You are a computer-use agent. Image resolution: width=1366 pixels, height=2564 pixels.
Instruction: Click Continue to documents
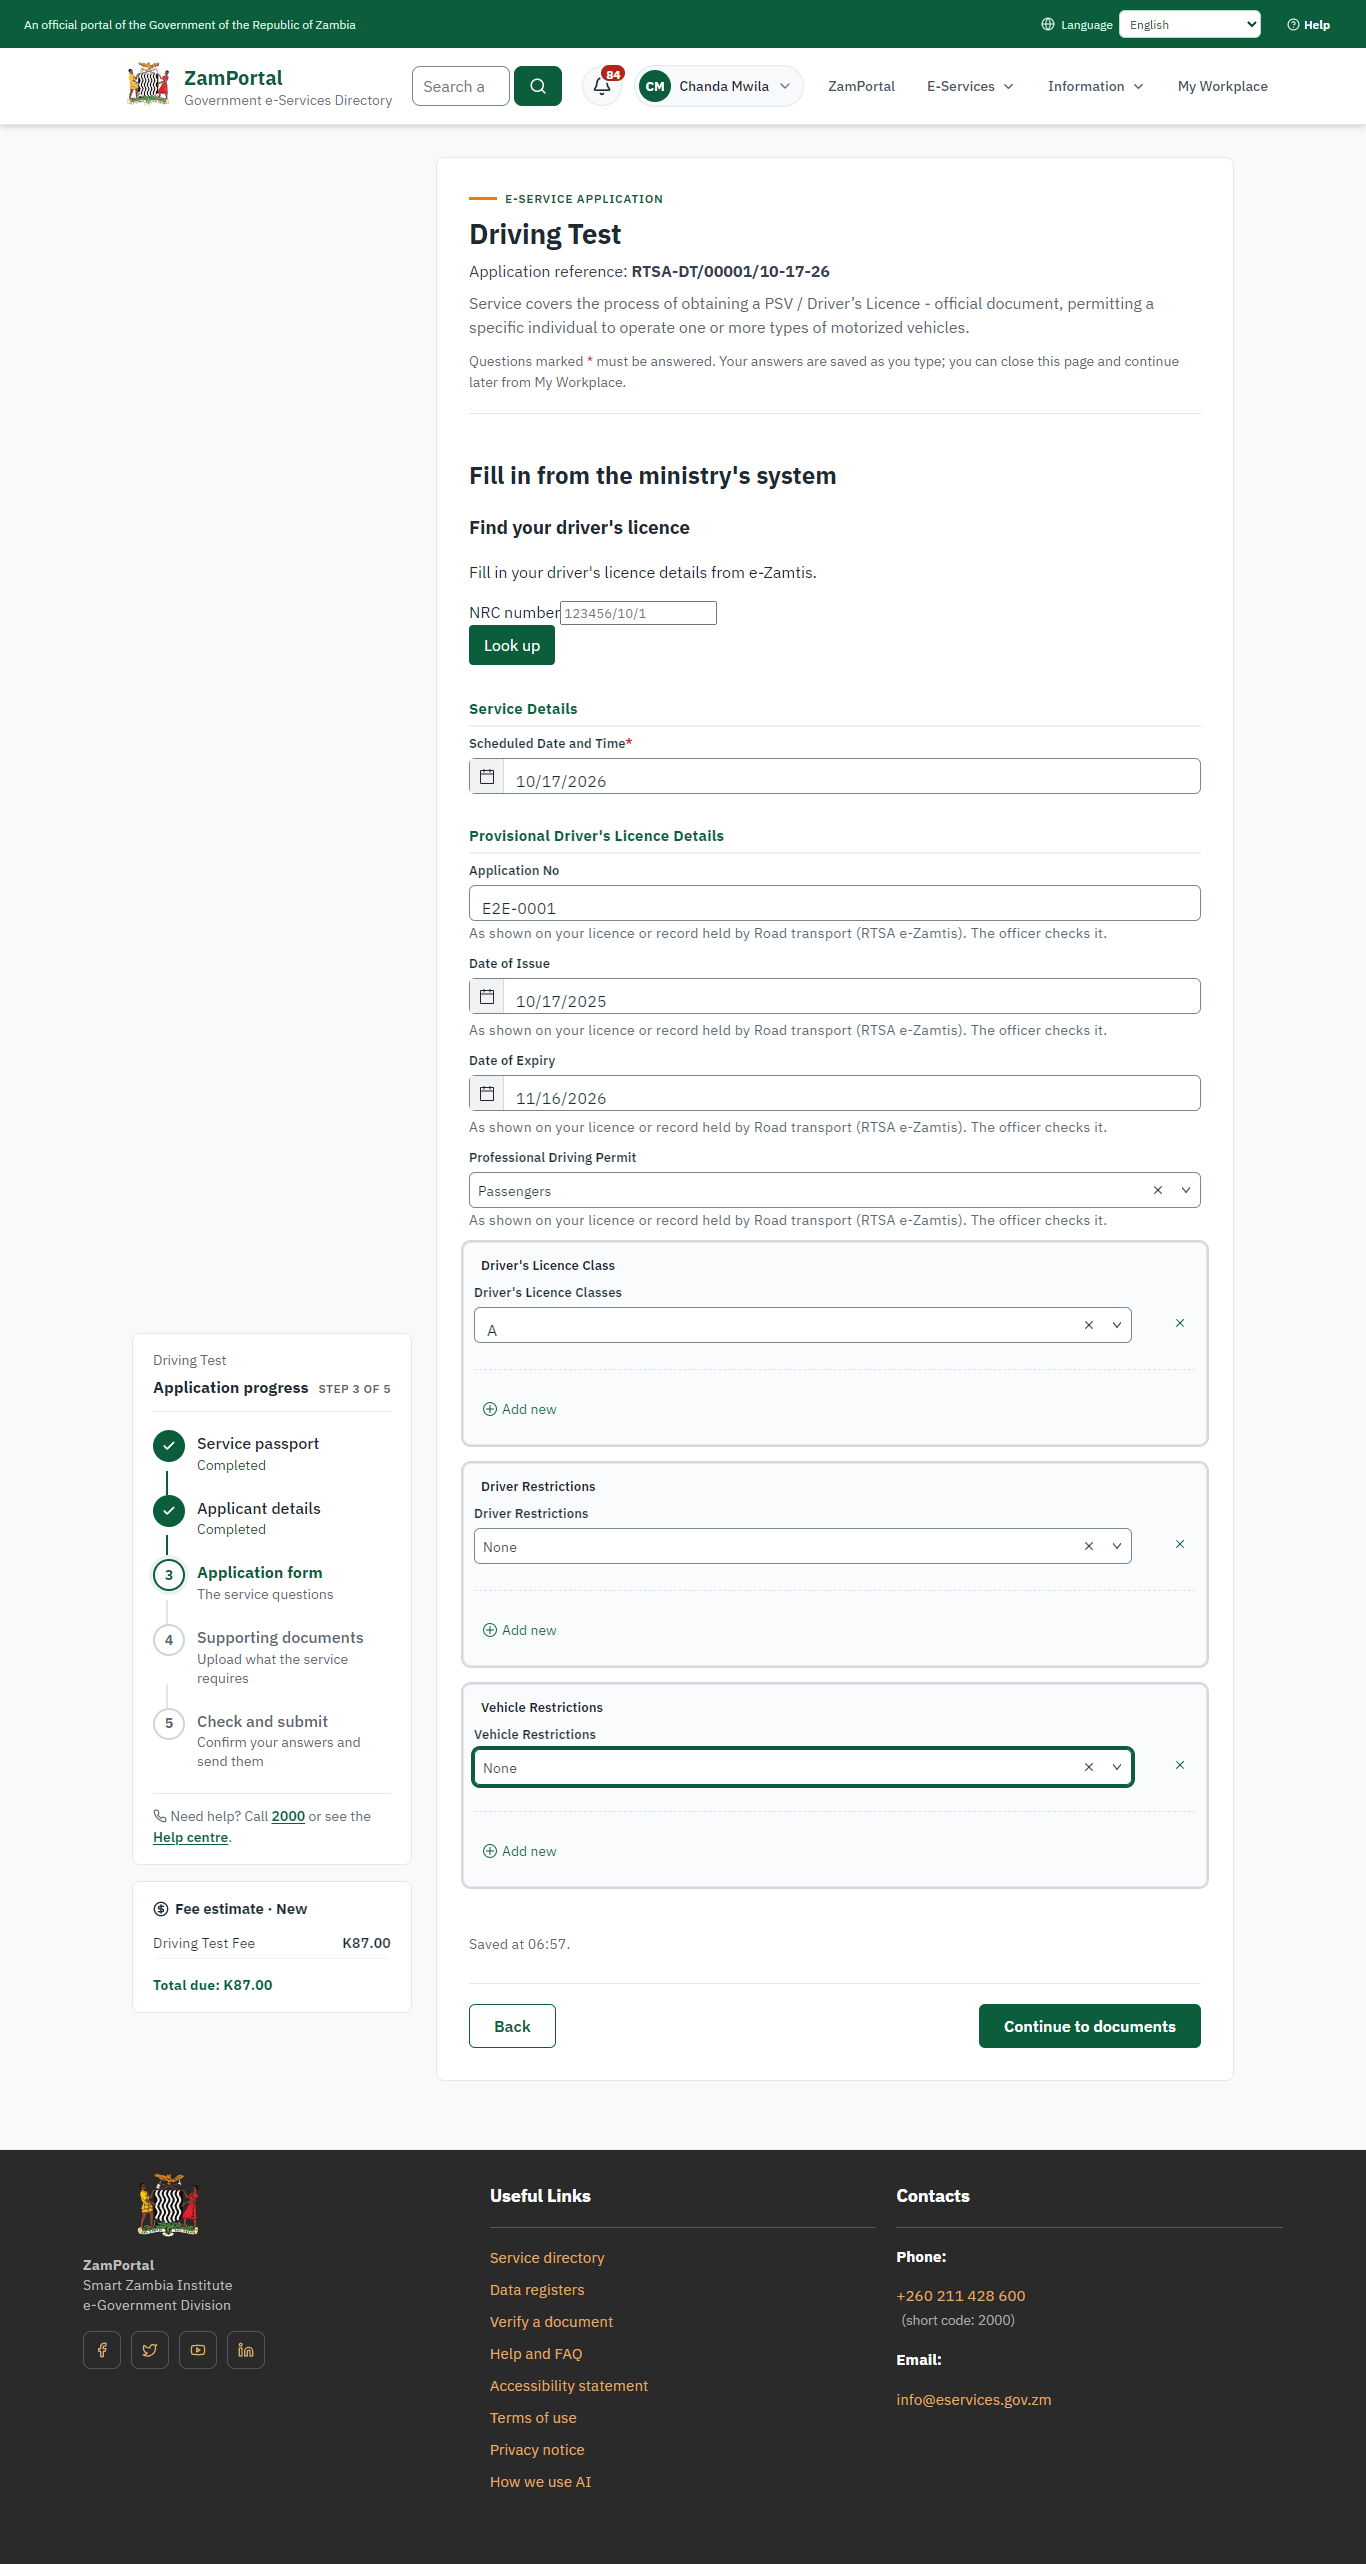coord(1090,2026)
